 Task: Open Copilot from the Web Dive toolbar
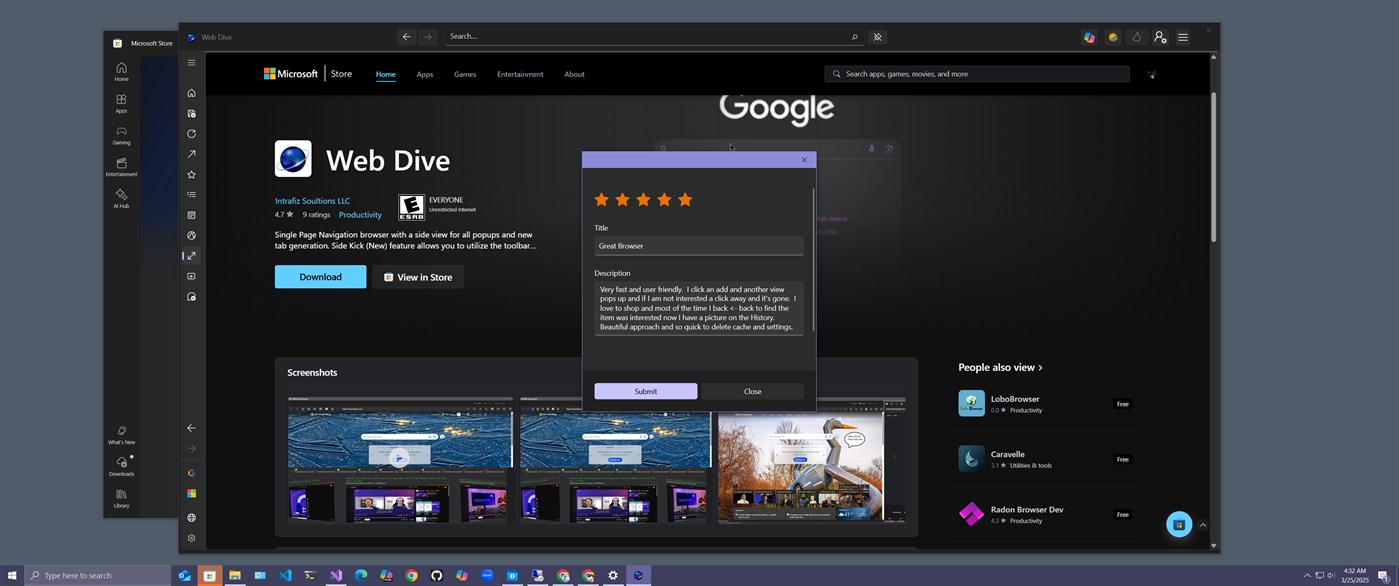click(1089, 37)
